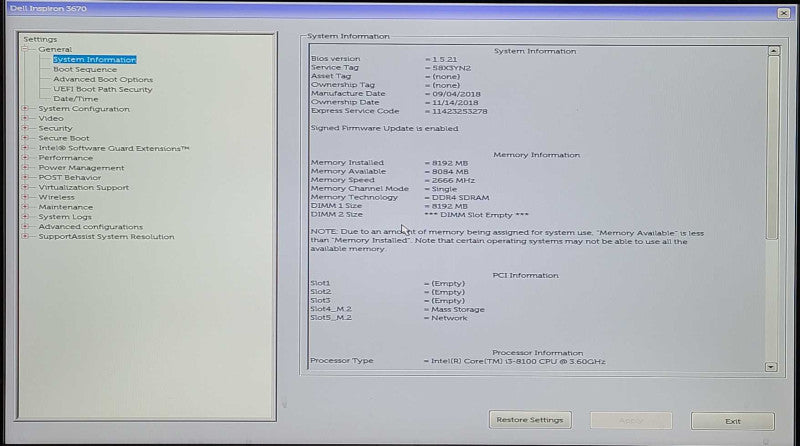Click the Memory Speed 2666 MHz value
Viewport: 800px width, 446px height.
coord(453,180)
